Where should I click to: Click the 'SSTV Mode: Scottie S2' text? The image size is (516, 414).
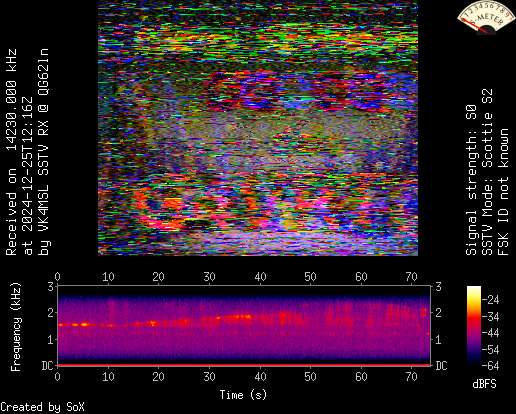tap(487, 172)
